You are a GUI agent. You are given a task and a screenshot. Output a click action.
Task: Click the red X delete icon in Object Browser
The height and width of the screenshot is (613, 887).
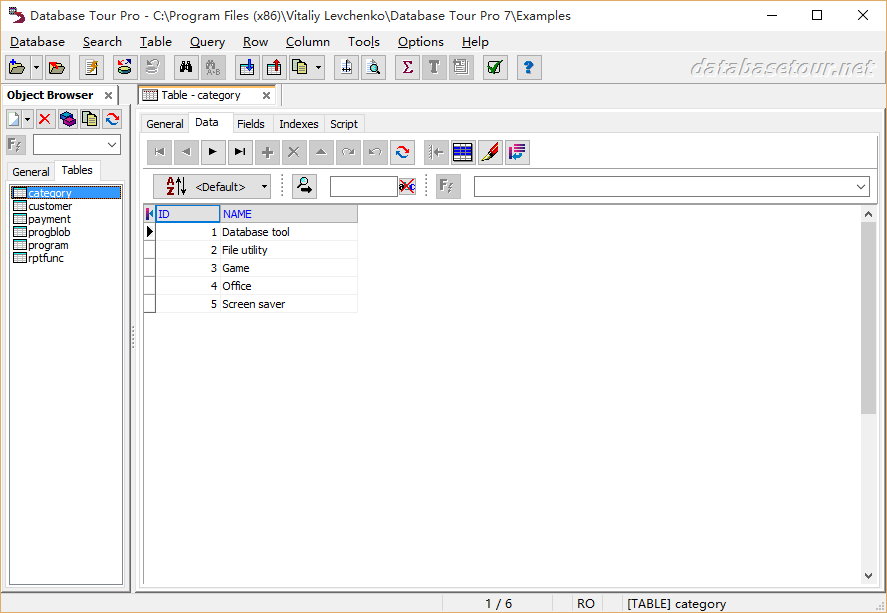[46, 119]
